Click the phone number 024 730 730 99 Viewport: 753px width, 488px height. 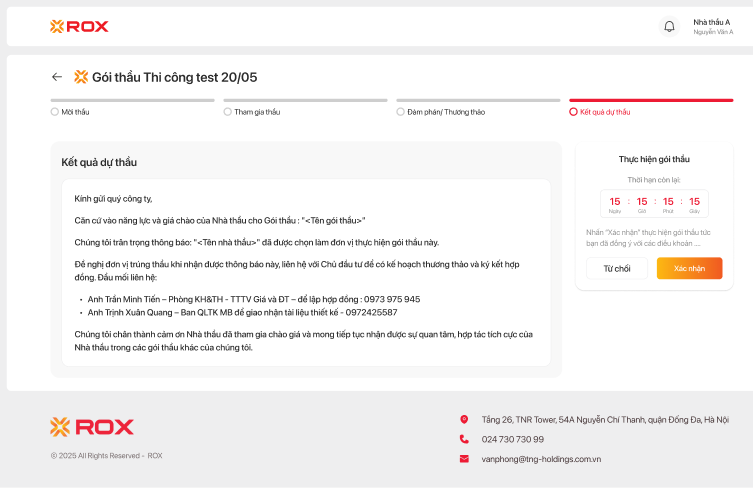coord(513,439)
